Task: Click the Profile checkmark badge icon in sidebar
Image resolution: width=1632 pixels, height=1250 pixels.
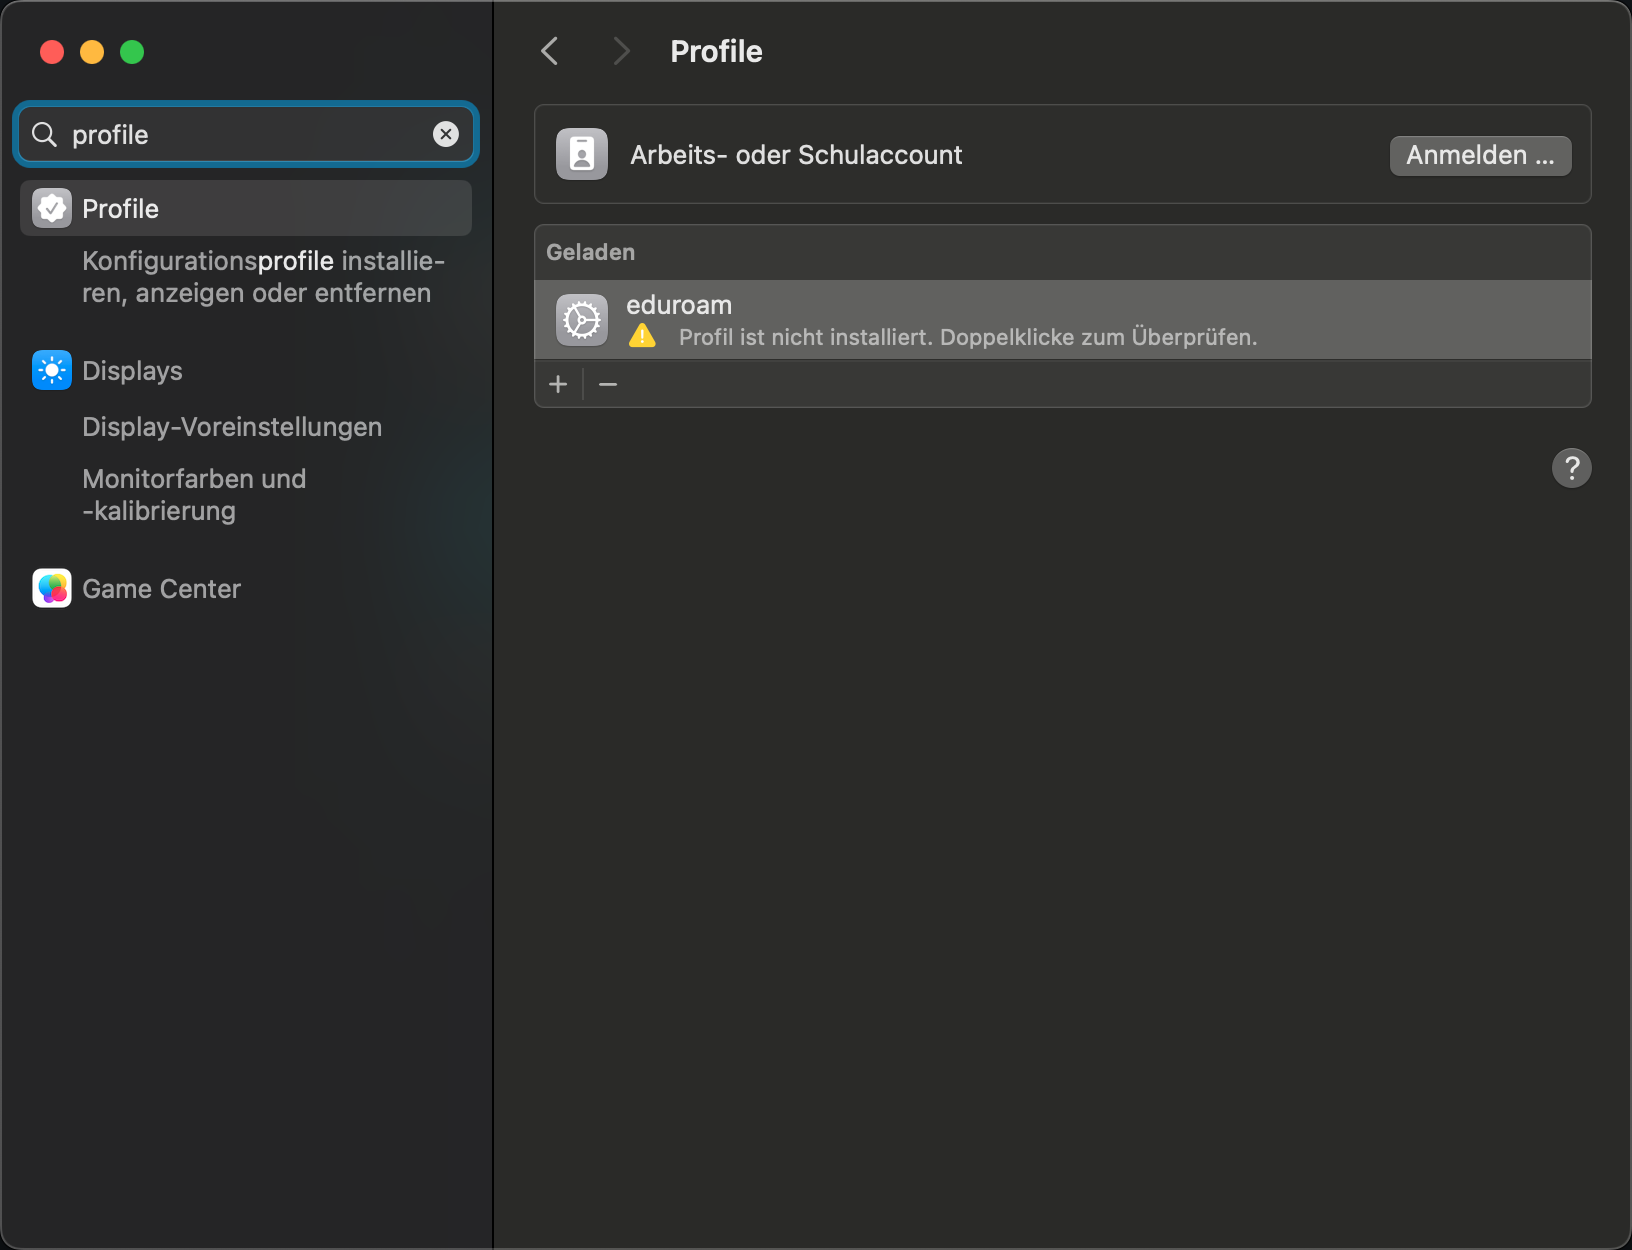Action: click(x=52, y=208)
